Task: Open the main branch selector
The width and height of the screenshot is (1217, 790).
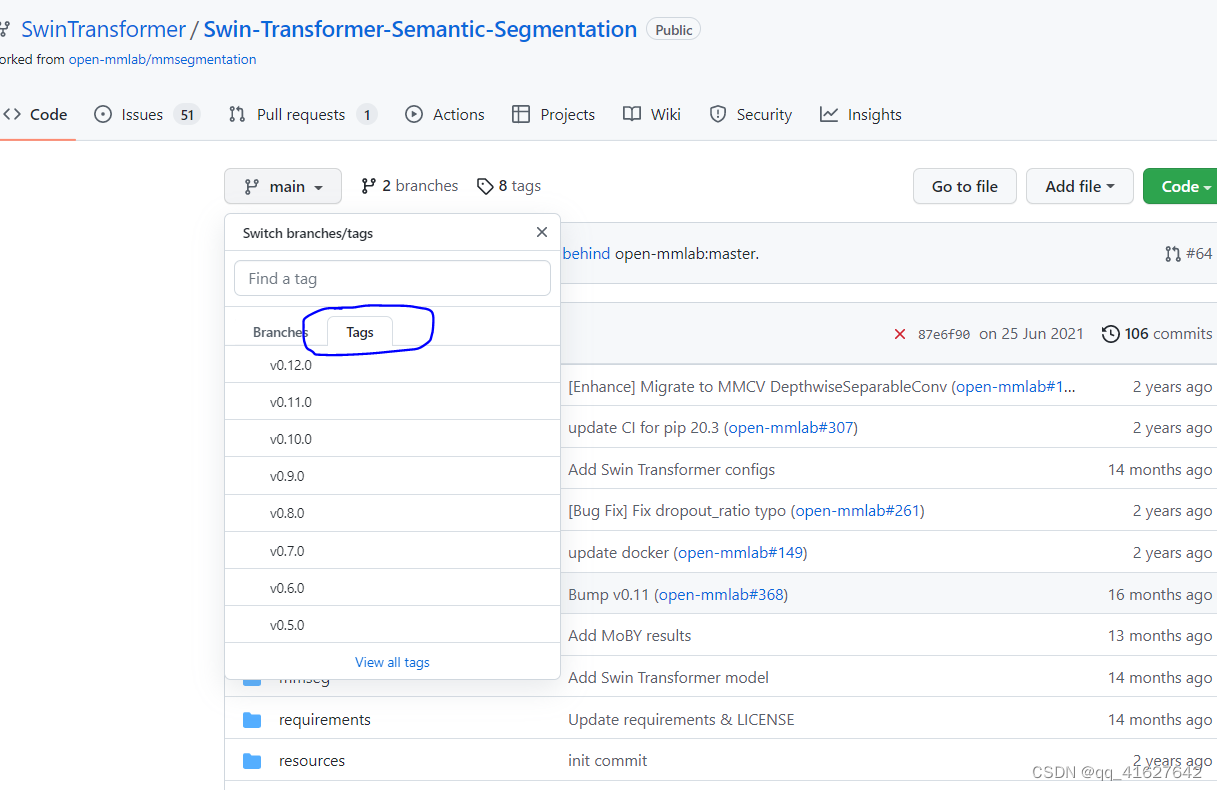Action: pos(283,186)
